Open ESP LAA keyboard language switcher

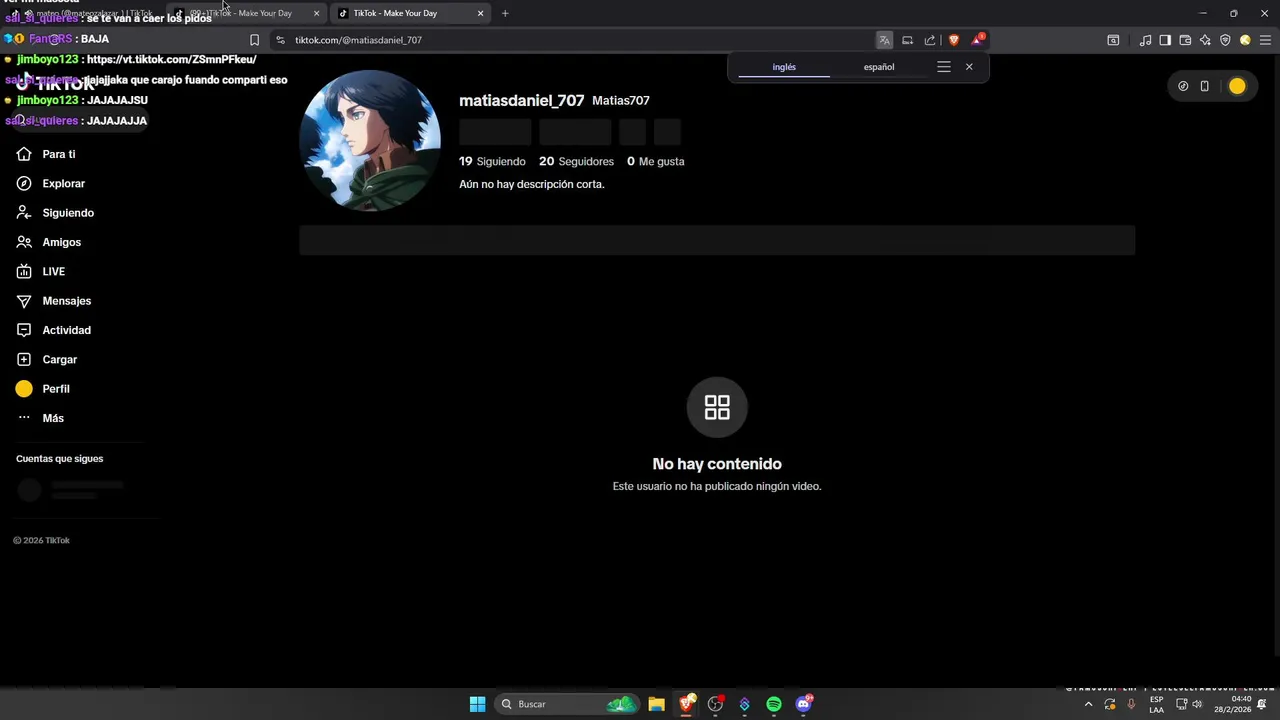[1156, 704]
